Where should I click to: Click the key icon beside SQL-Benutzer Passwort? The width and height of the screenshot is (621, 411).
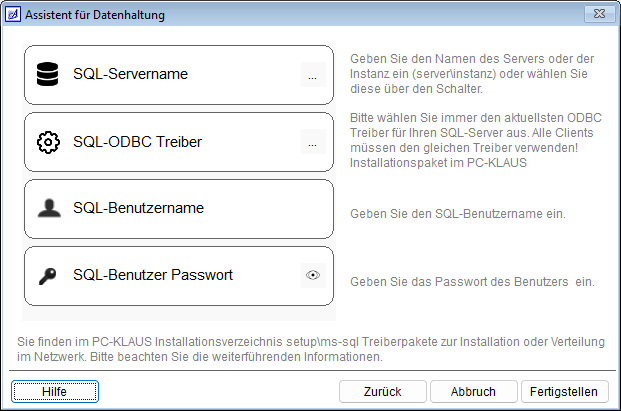(x=47, y=275)
